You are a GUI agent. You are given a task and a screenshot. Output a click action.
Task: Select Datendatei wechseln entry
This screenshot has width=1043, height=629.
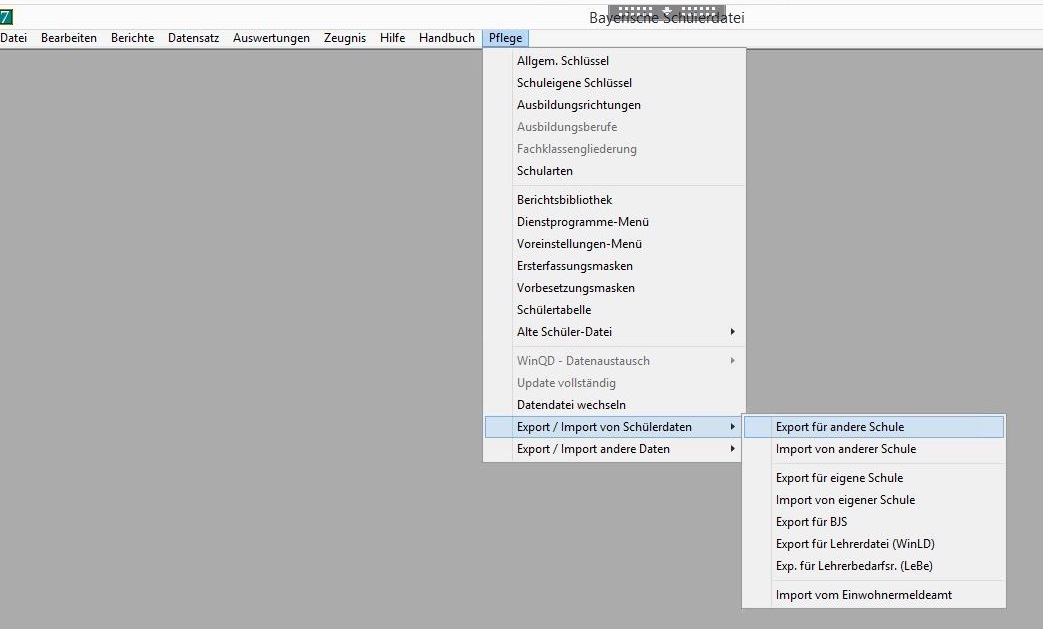614,404
